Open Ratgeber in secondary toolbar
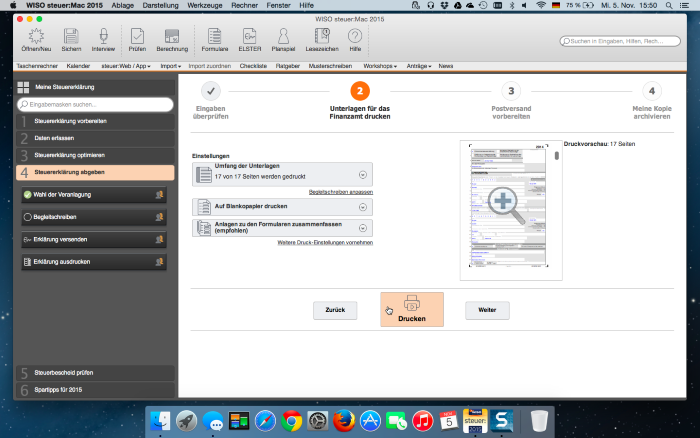The image size is (700, 438). [x=288, y=66]
